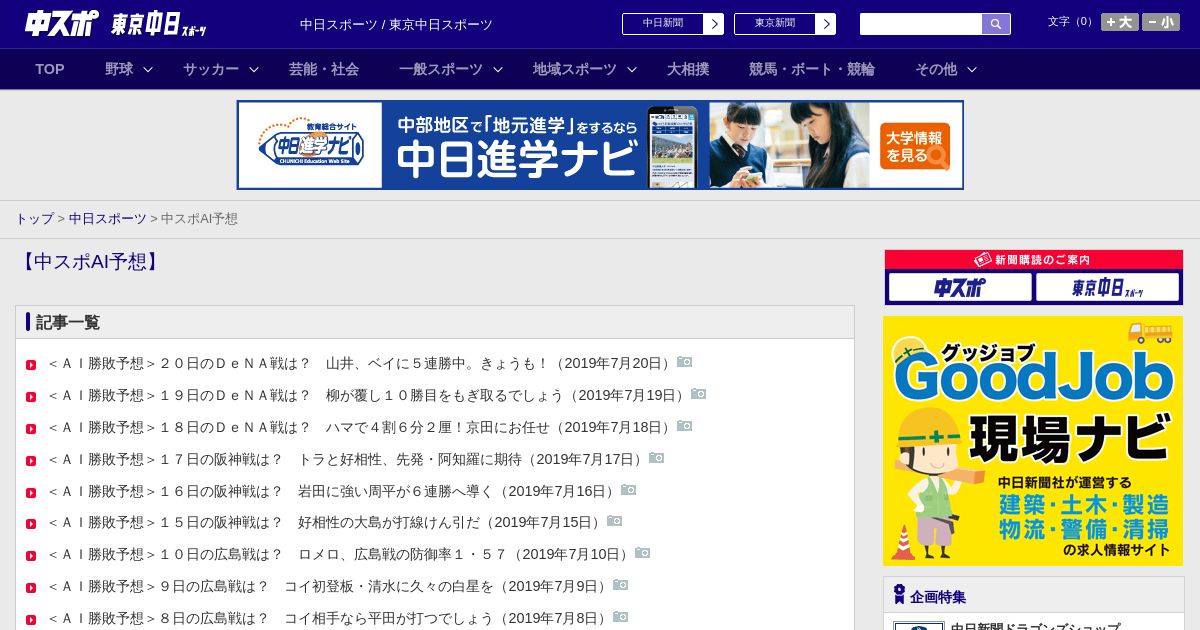Image resolution: width=1200 pixels, height=630 pixels.
Task: Open article ２０日のＤｅＮＡ戦は 山井
Action: 361,363
